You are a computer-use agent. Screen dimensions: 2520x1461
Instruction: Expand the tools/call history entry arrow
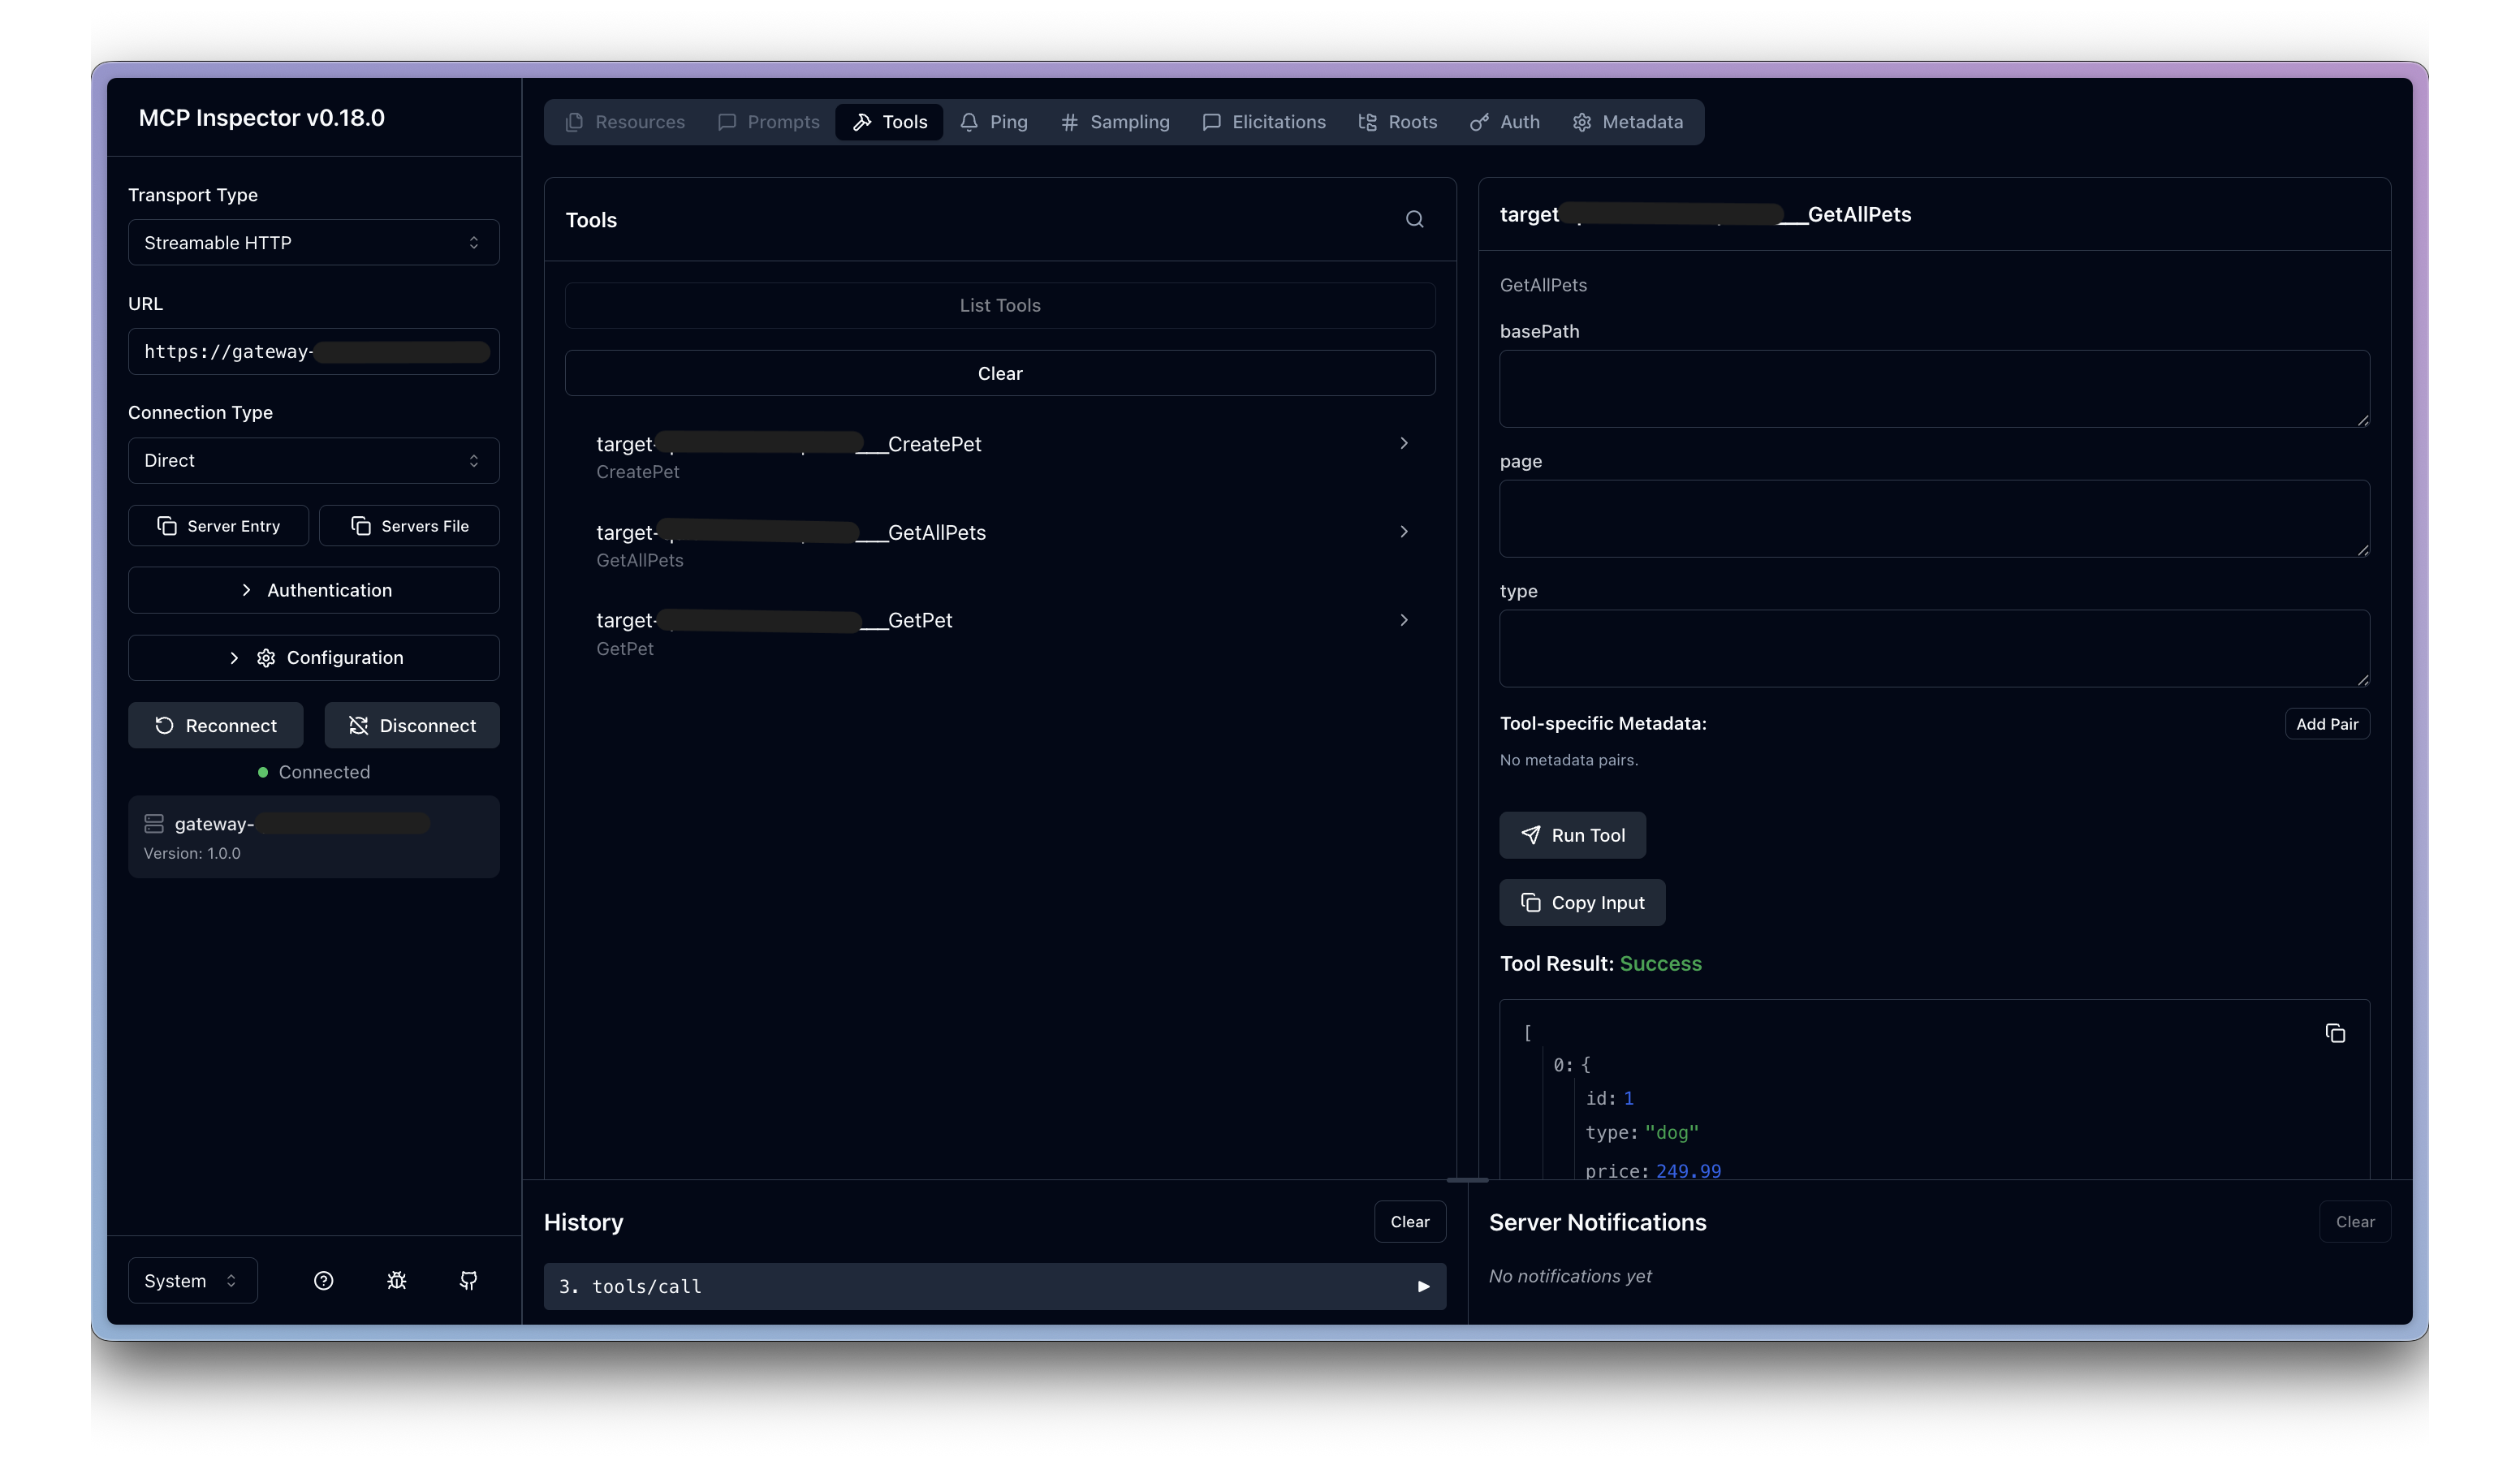(x=1423, y=1287)
